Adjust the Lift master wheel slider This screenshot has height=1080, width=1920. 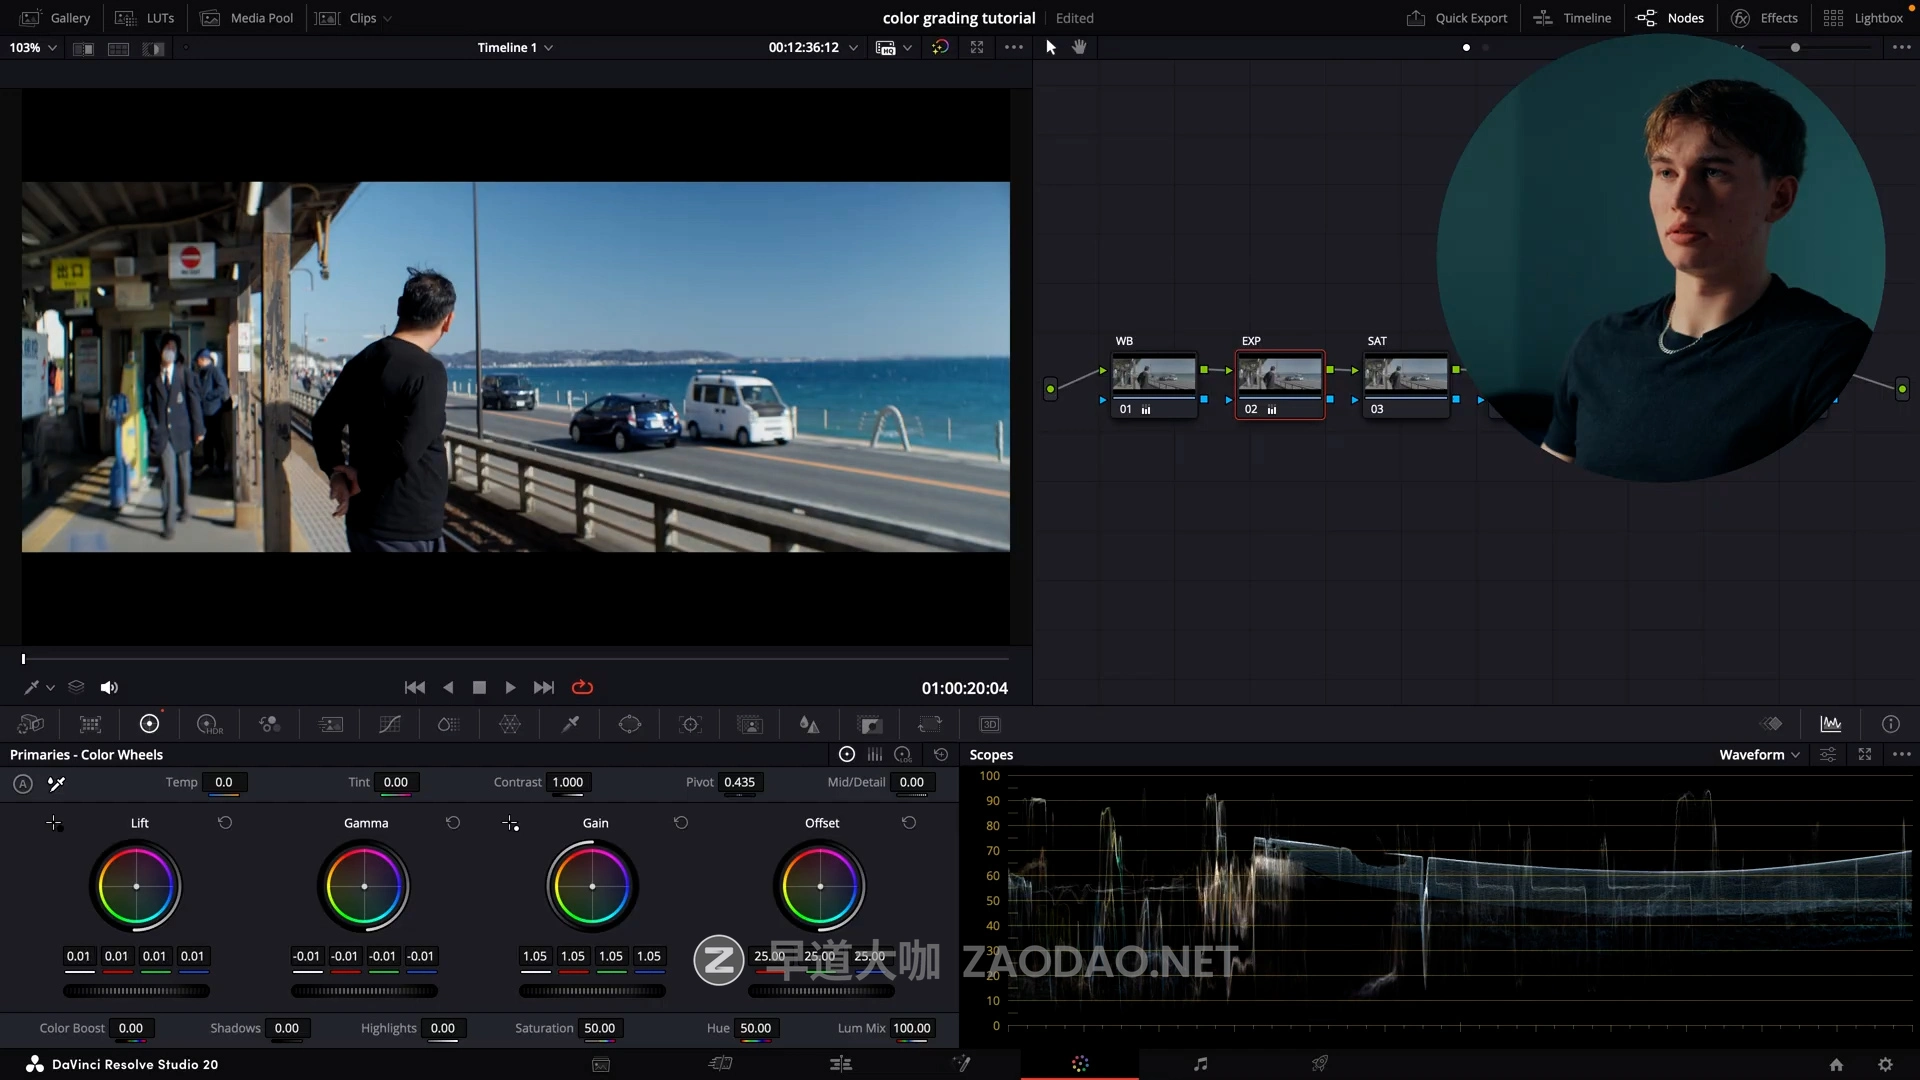pyautogui.click(x=136, y=991)
